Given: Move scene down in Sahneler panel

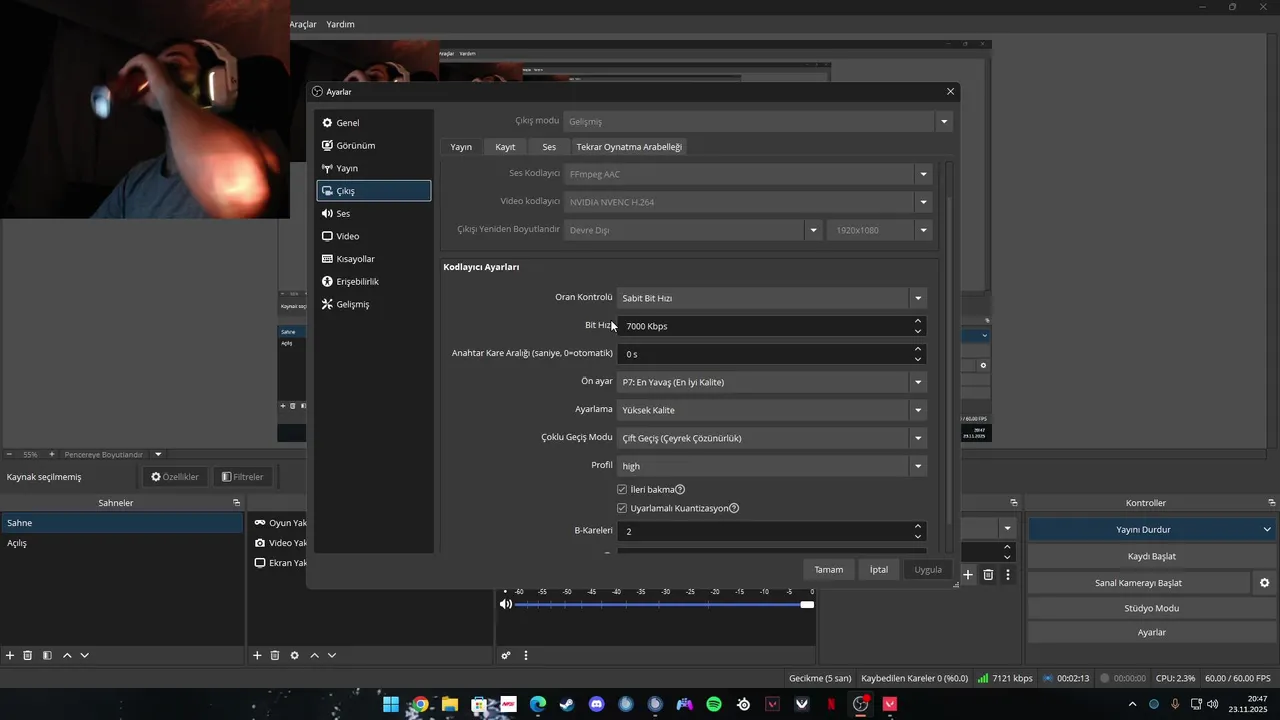Looking at the screenshot, I should coord(85,655).
